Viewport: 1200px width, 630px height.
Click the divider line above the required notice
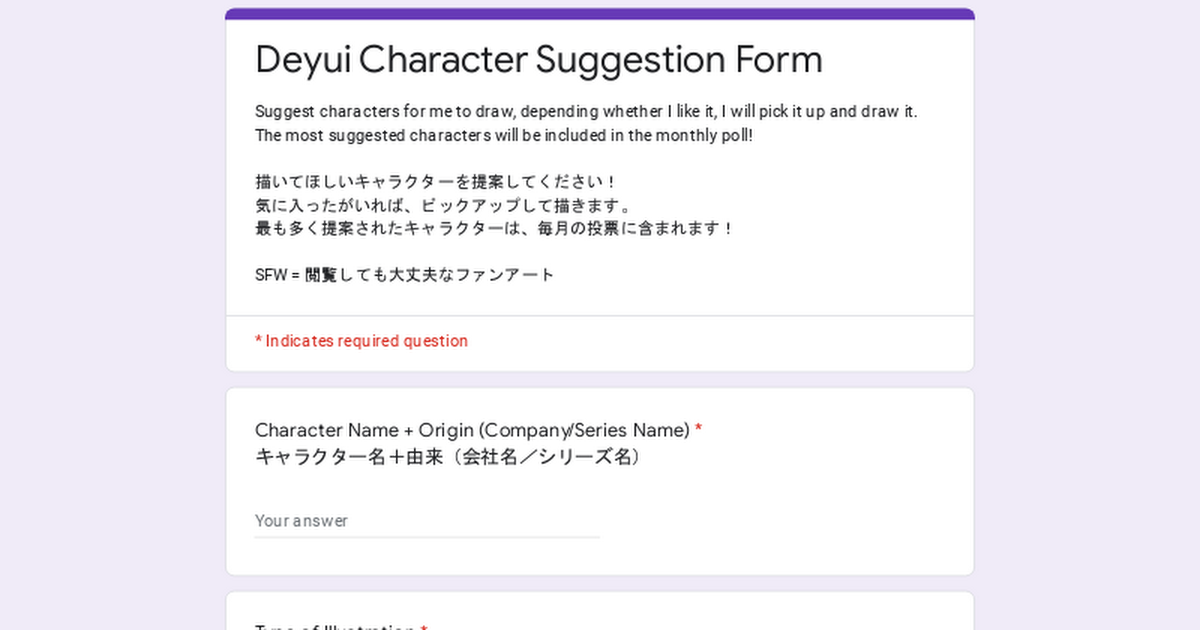point(600,316)
